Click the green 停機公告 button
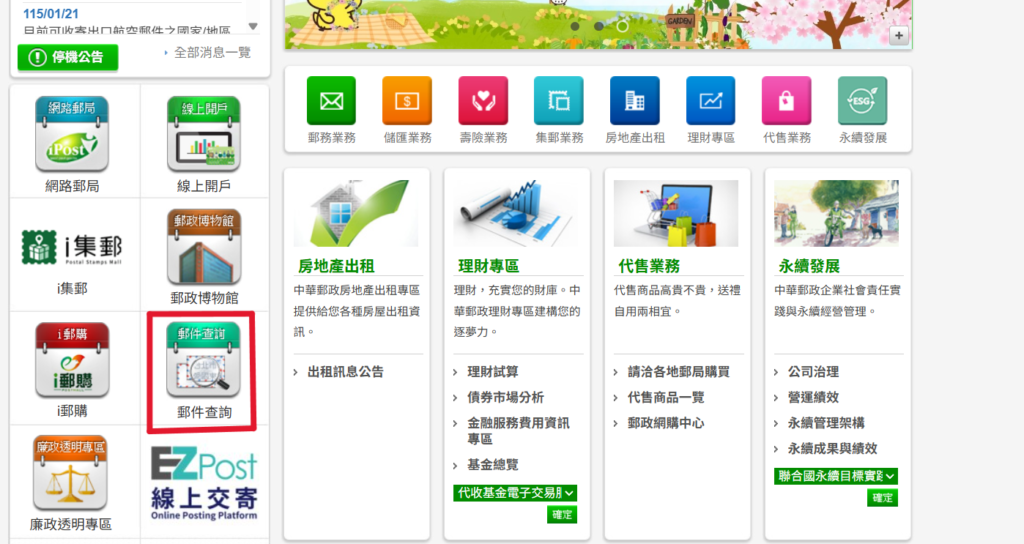The height and width of the screenshot is (544, 1024). [68, 57]
